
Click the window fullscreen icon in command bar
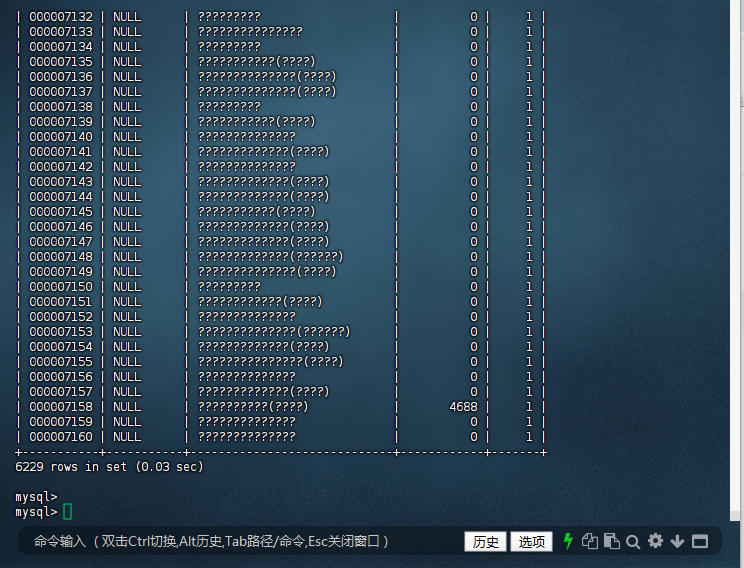pos(700,541)
